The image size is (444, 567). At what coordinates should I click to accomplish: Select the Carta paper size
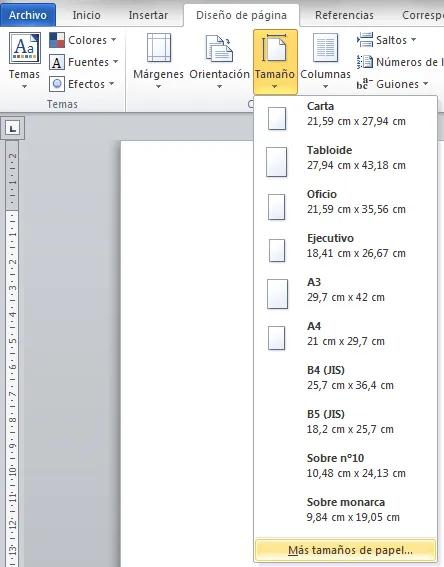click(x=346, y=118)
